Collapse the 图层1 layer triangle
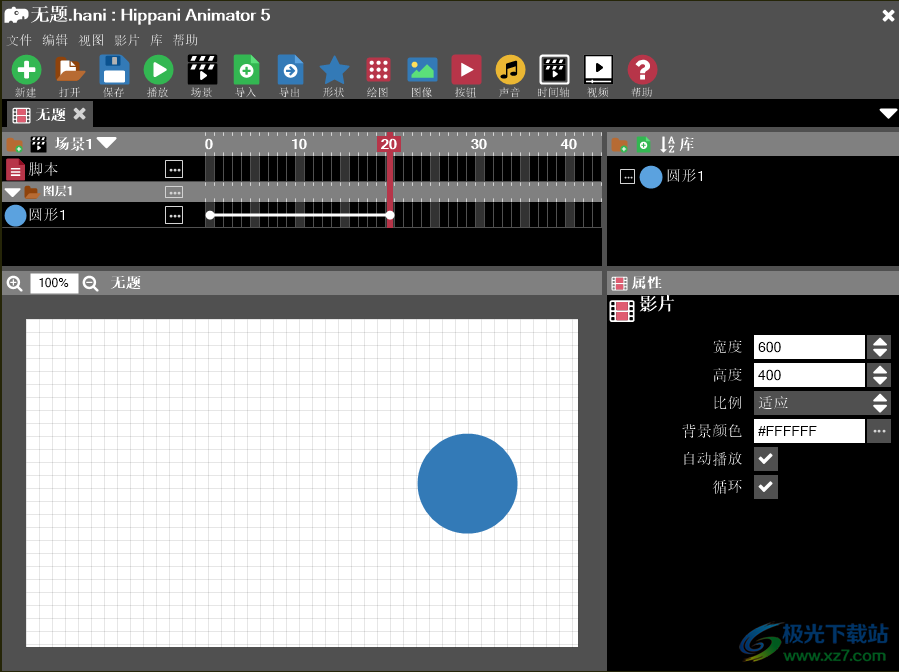Image resolution: width=899 pixels, height=672 pixels. click(12, 192)
